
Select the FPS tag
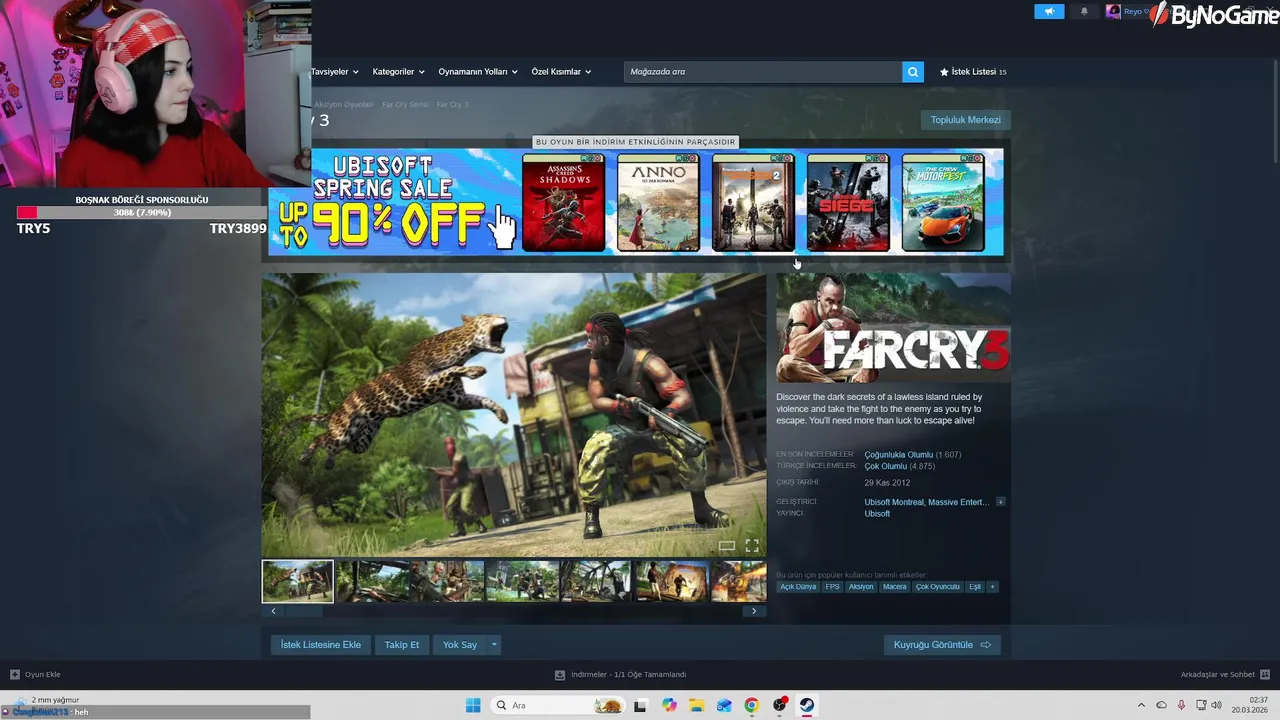pos(832,587)
